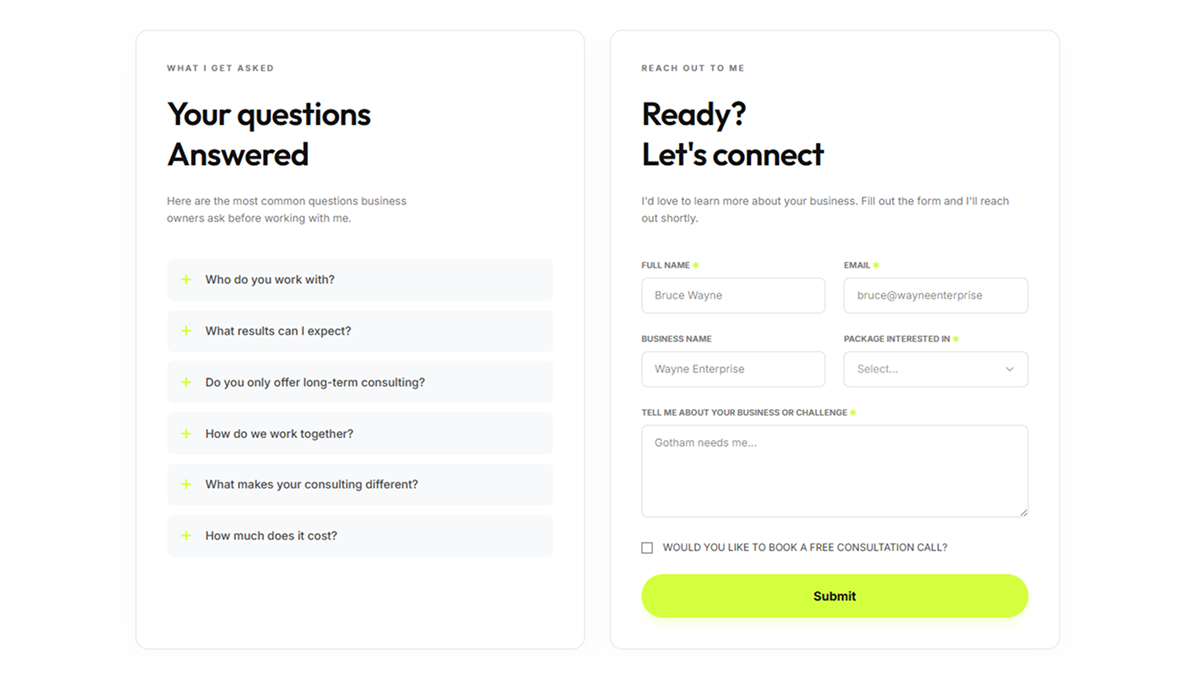Click the business or challenge textarea
This screenshot has height=675, width=1200.
coord(834,472)
